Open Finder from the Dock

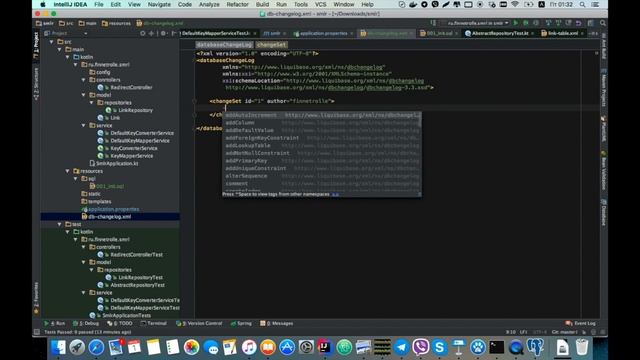[x=58, y=347]
